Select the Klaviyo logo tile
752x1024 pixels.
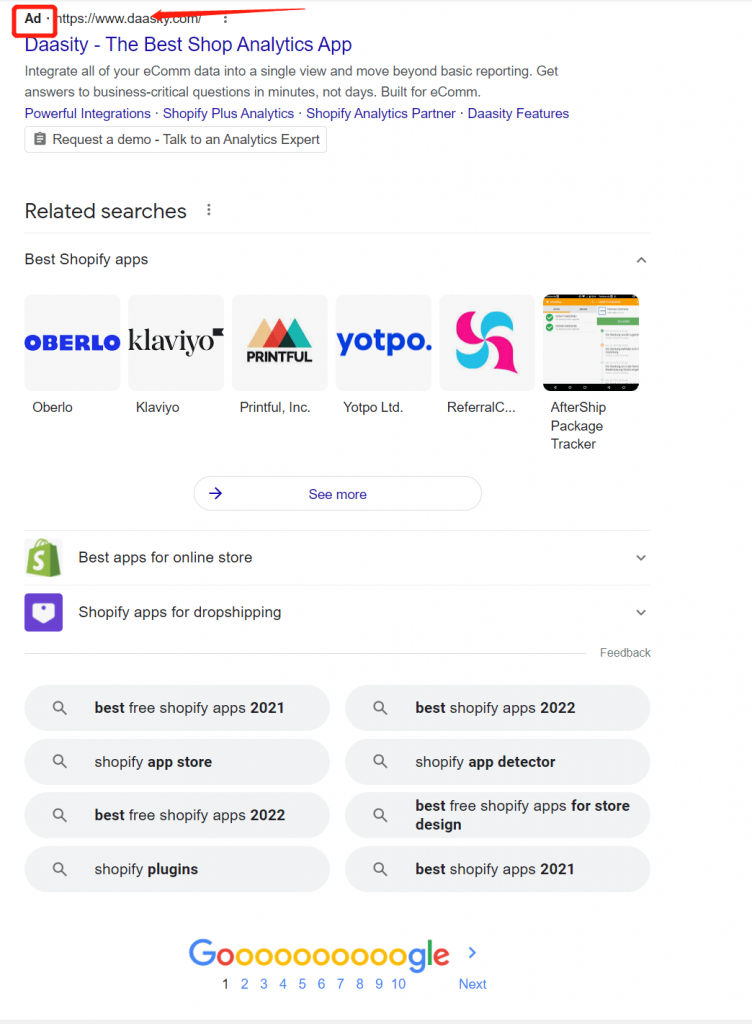coord(176,343)
